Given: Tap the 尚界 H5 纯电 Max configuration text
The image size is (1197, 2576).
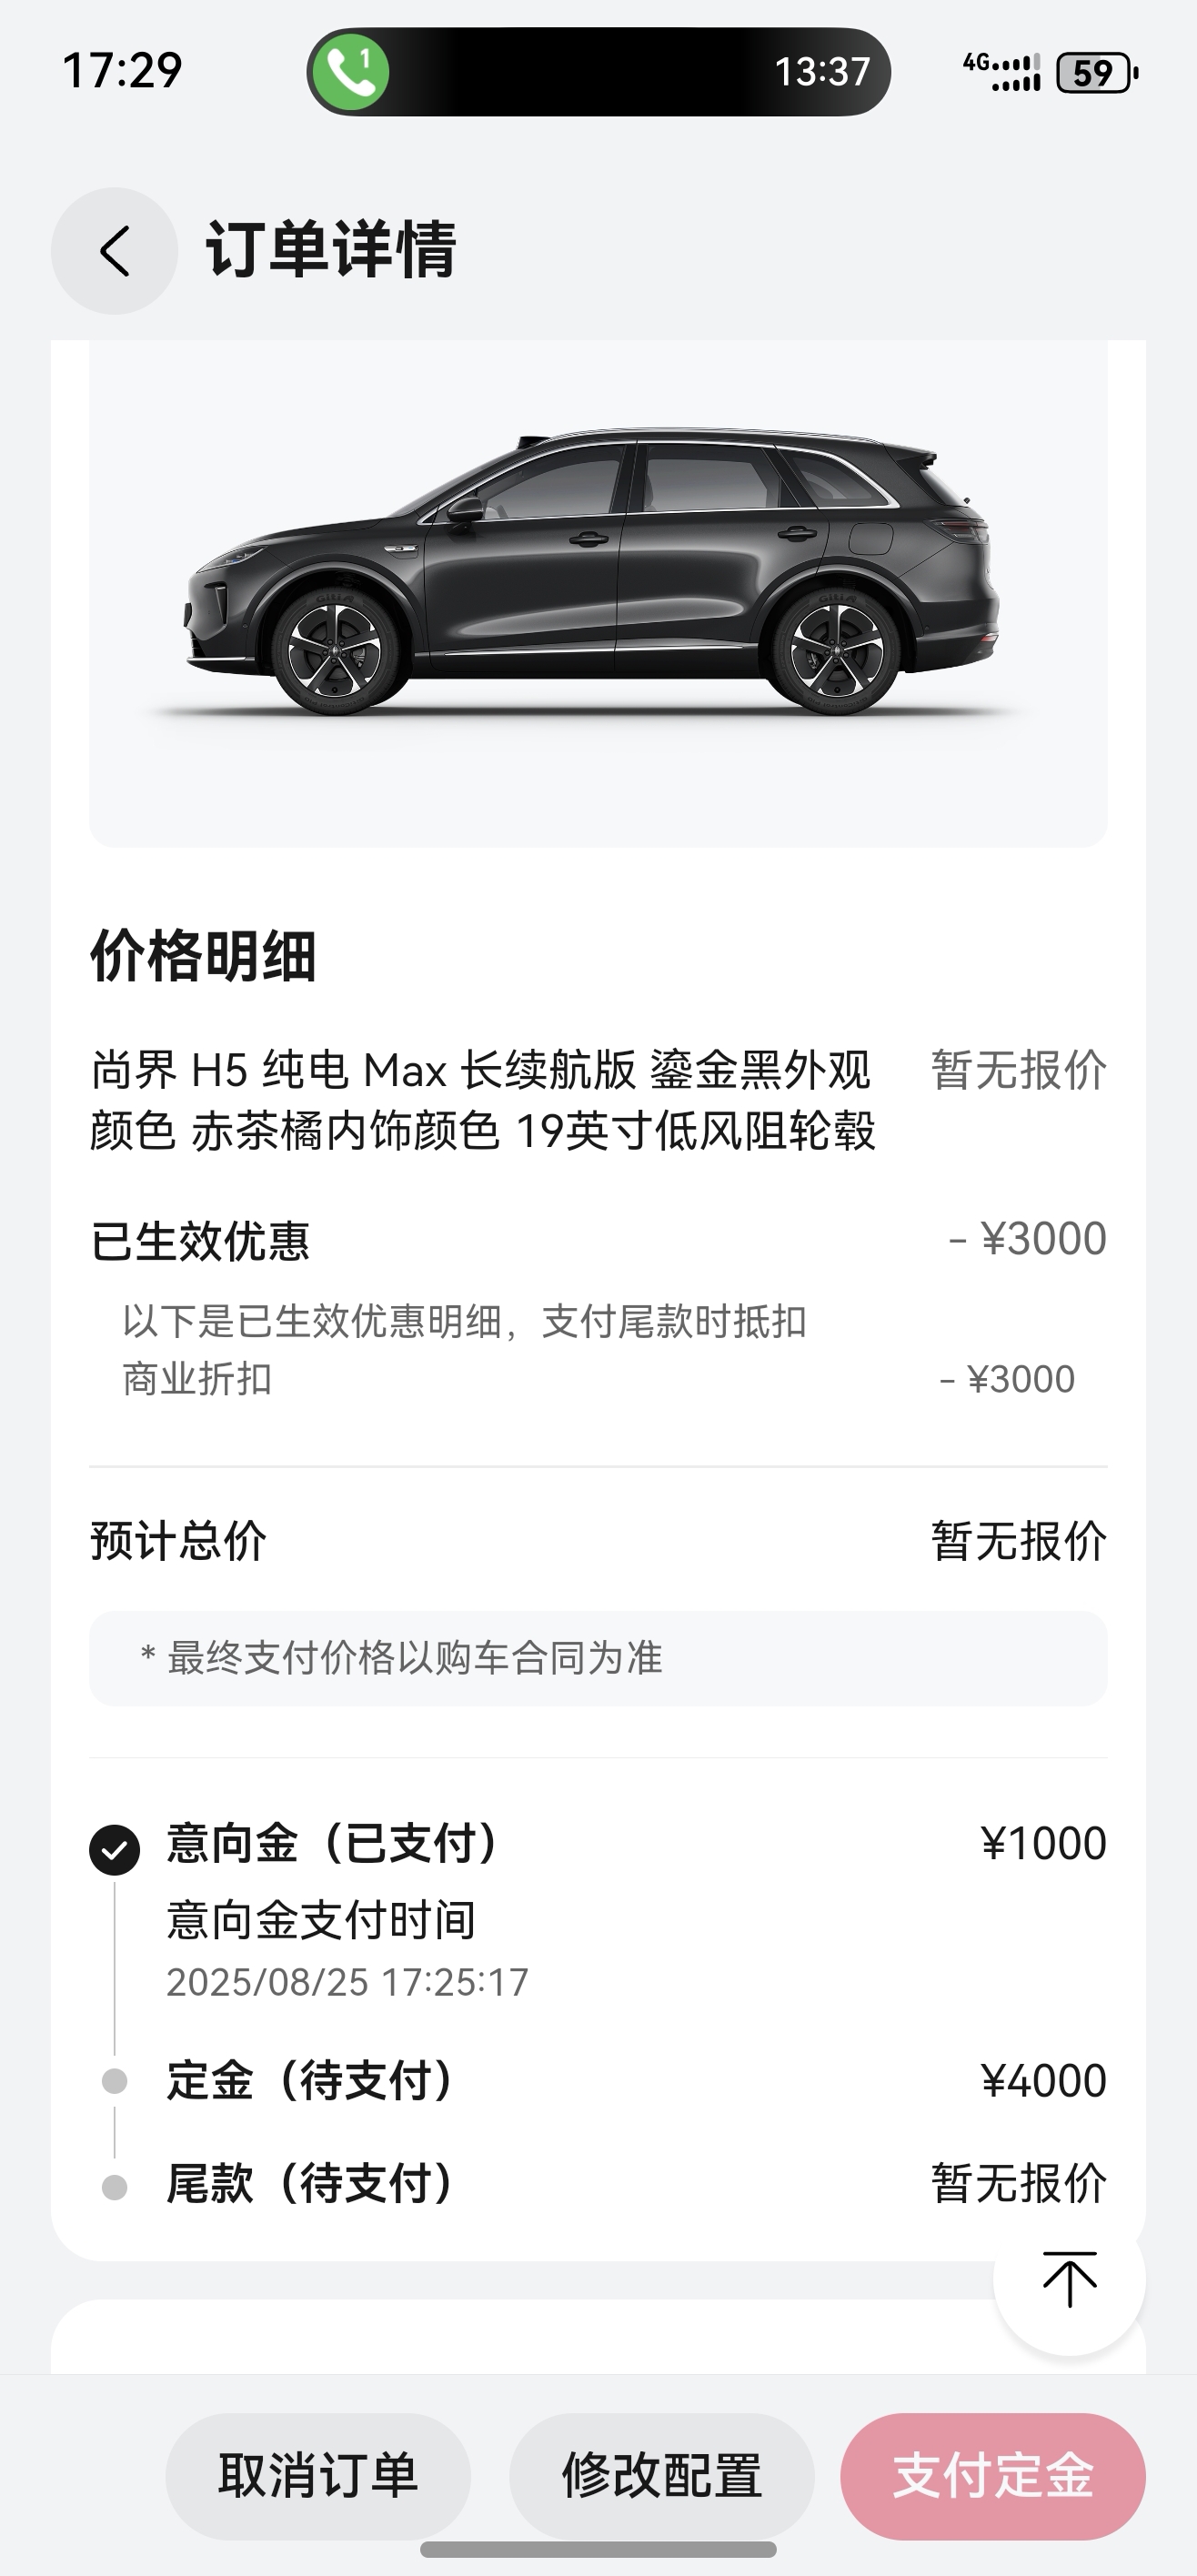Looking at the screenshot, I should (483, 1101).
